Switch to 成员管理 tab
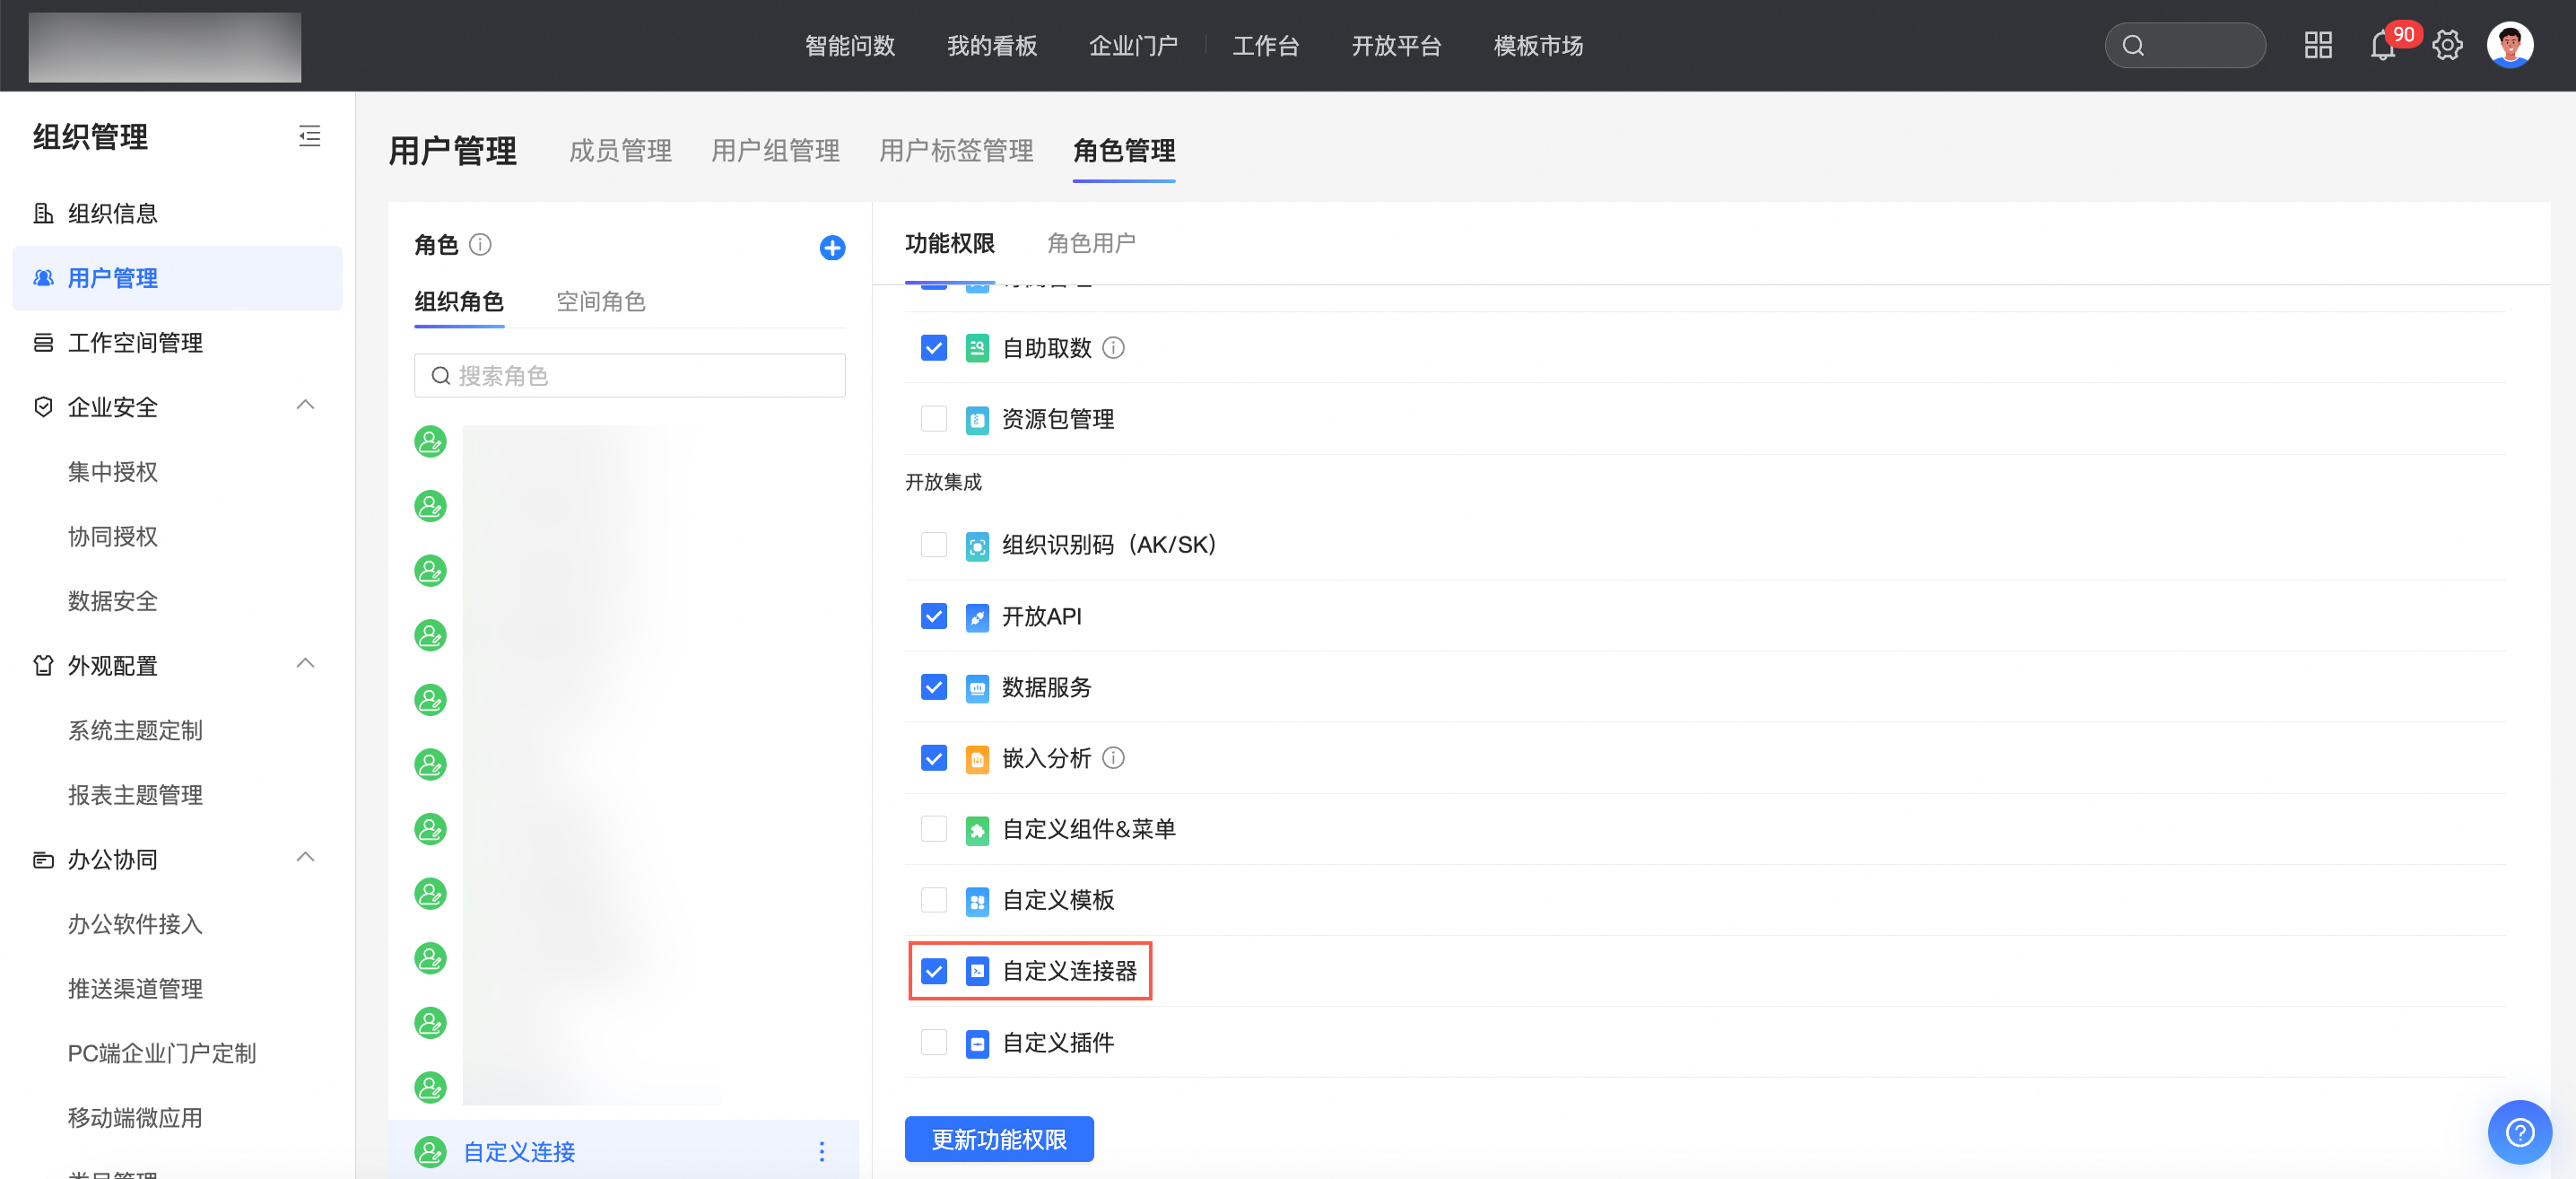Viewport: 2576px width, 1179px height. [x=620, y=151]
